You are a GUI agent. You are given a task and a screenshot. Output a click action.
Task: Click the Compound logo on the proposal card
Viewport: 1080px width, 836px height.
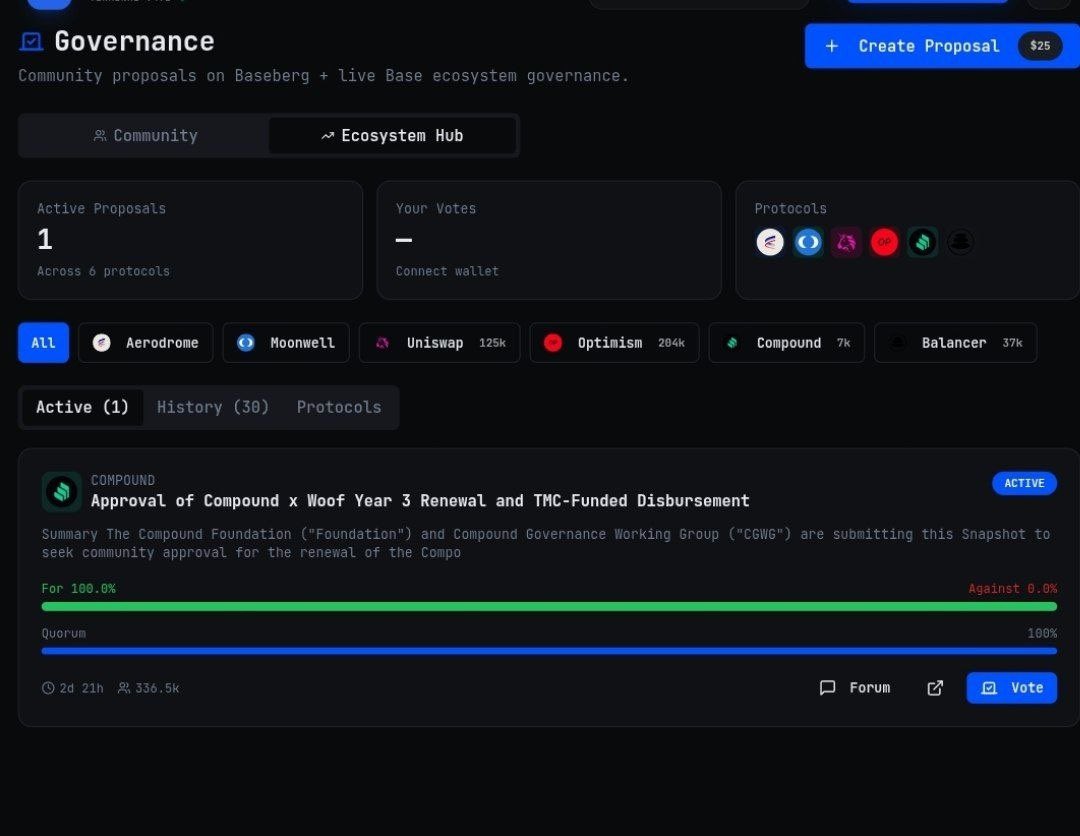(x=62, y=492)
